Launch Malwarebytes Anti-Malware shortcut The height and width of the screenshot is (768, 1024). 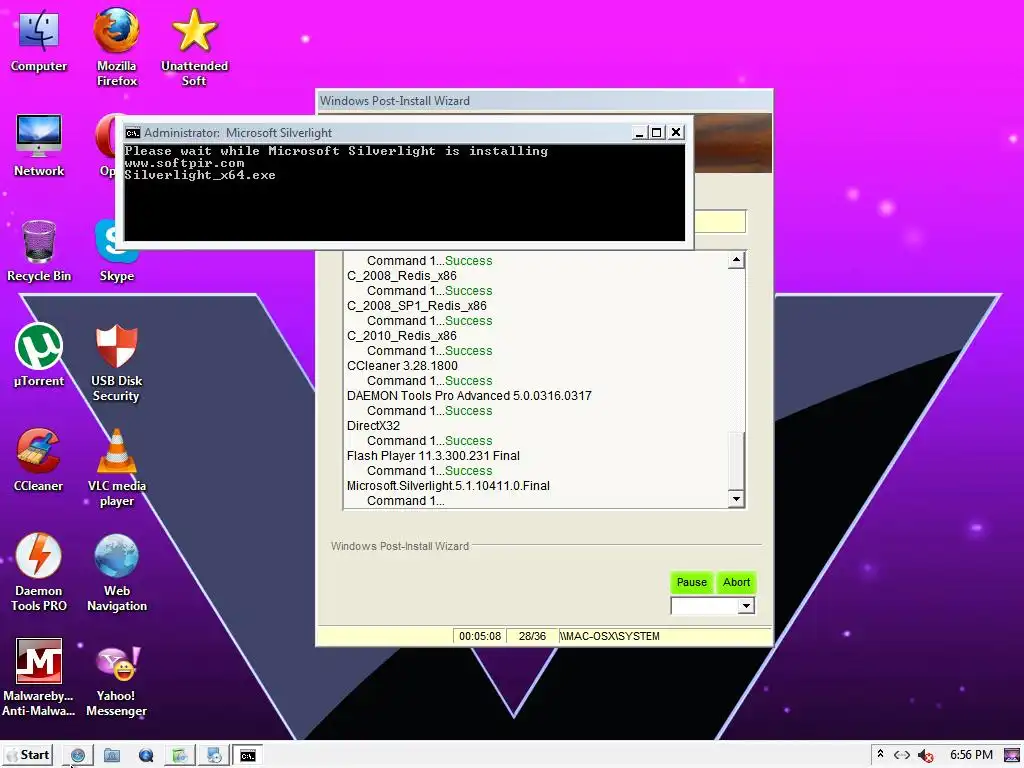point(39,678)
